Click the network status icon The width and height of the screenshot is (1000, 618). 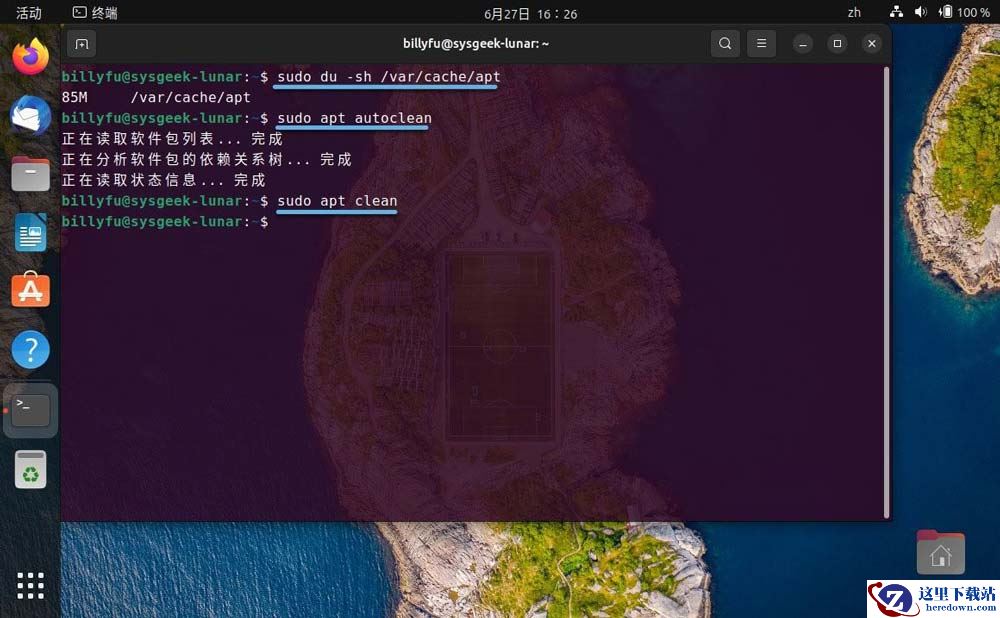coord(896,12)
